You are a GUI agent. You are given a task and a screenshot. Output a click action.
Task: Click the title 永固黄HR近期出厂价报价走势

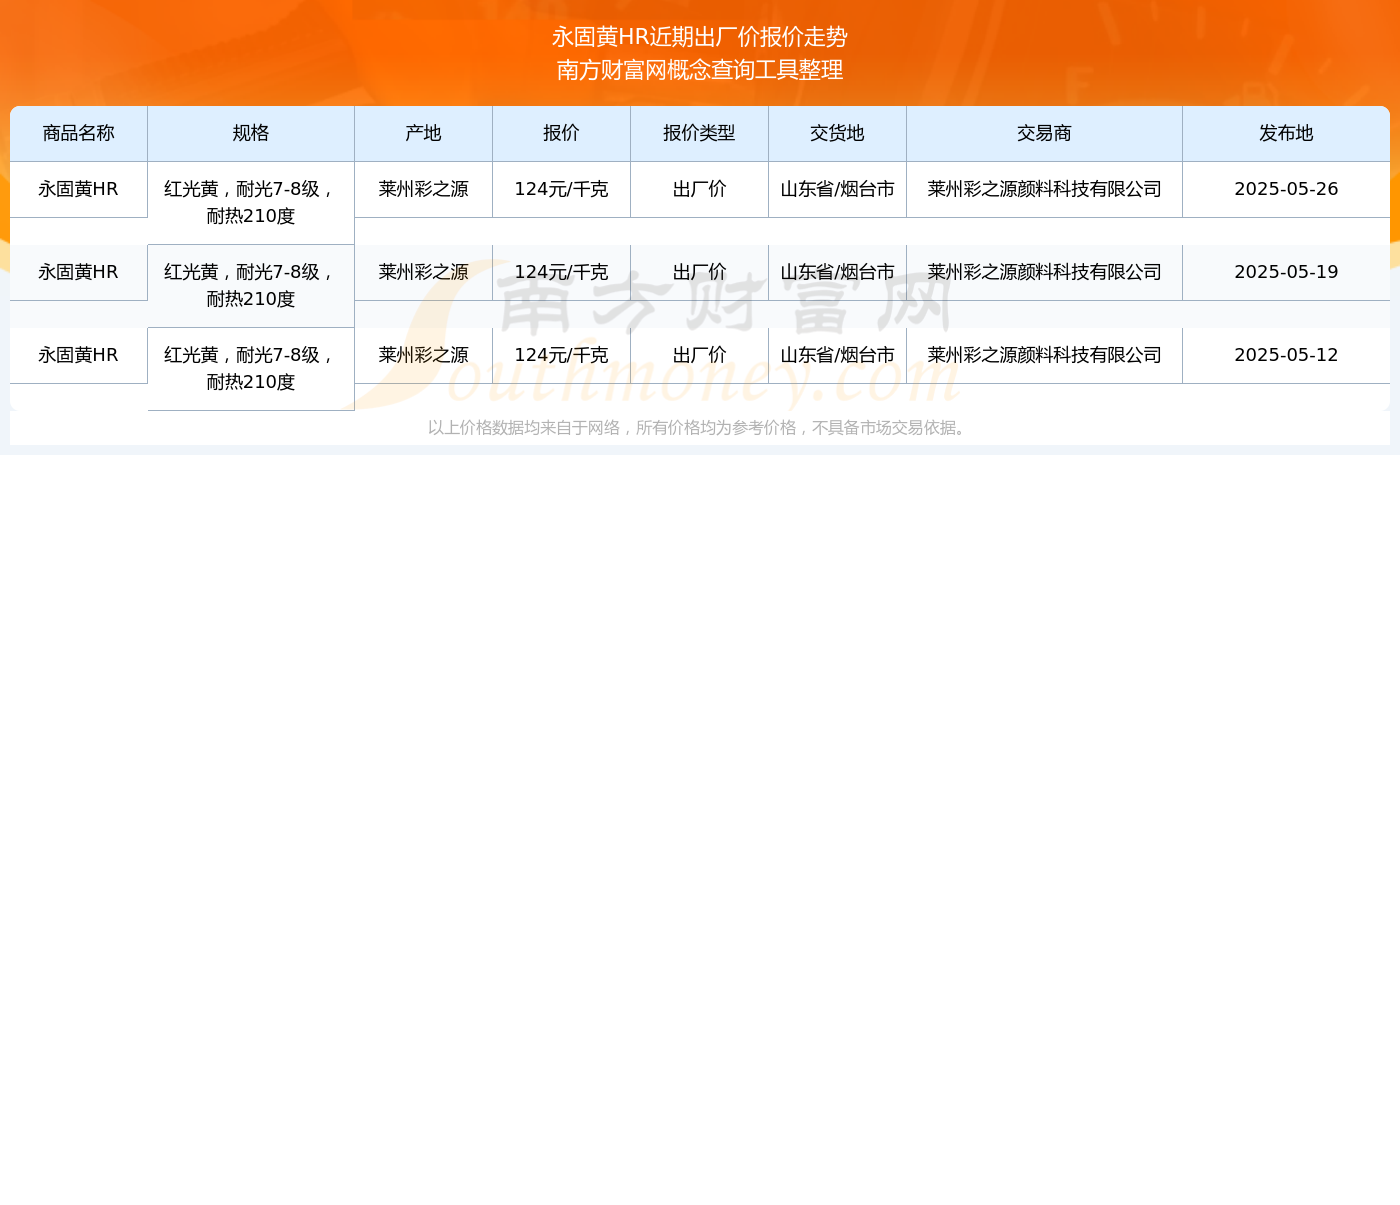point(700,37)
